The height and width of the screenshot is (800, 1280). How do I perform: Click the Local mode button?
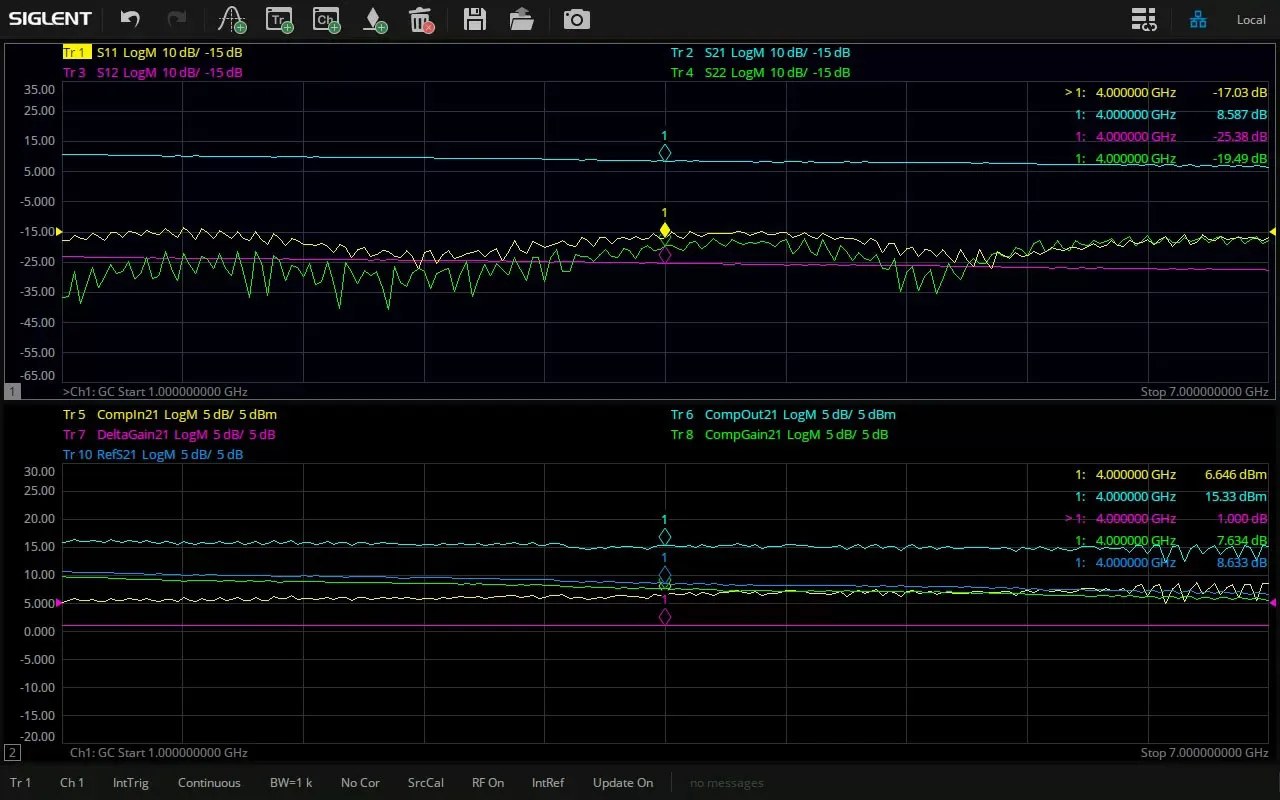point(1251,19)
